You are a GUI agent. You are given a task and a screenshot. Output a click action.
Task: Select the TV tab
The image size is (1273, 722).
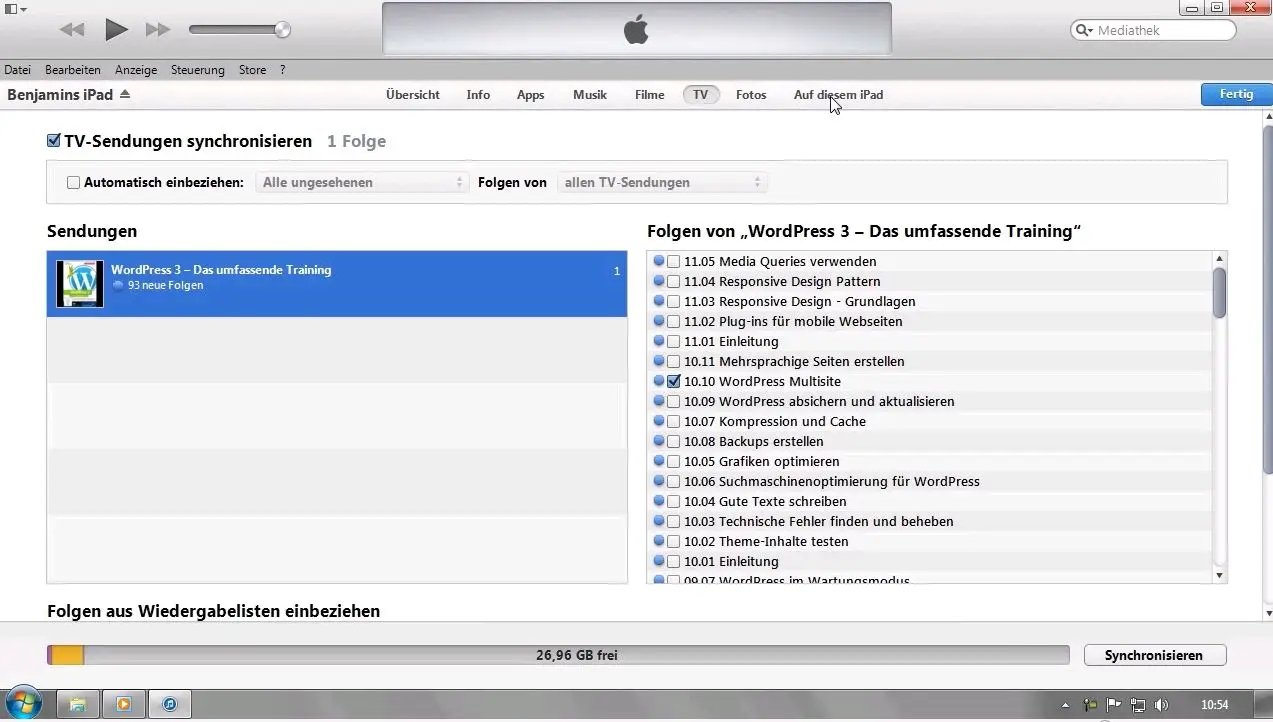(x=701, y=95)
